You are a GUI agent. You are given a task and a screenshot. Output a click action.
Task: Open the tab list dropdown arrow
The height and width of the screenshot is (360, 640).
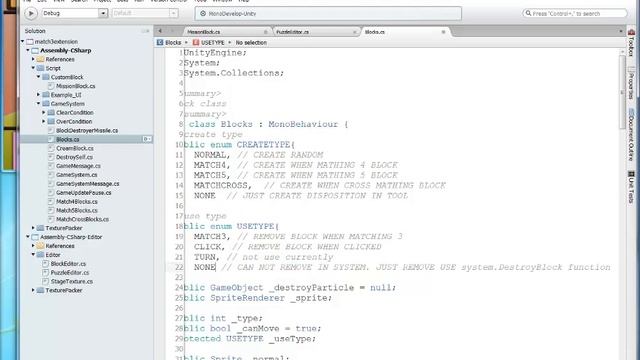(621, 31)
